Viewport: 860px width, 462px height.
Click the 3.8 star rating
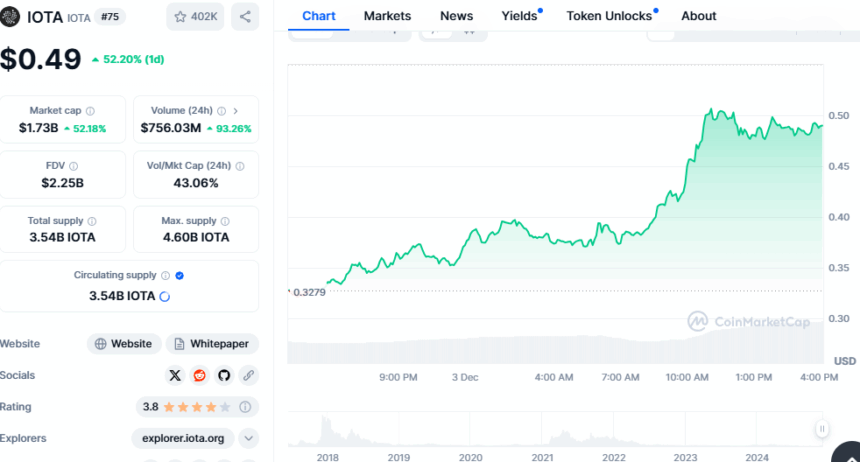186,407
